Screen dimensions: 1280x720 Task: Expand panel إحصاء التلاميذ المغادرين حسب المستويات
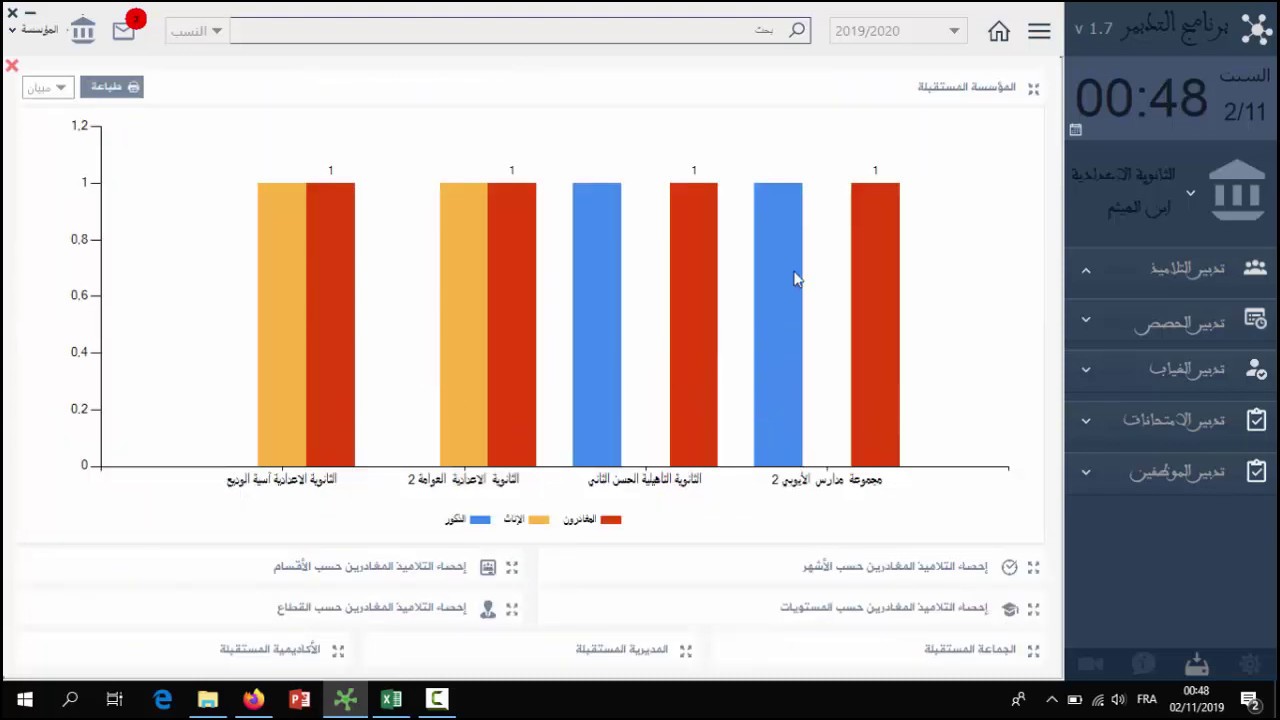pos(1033,608)
